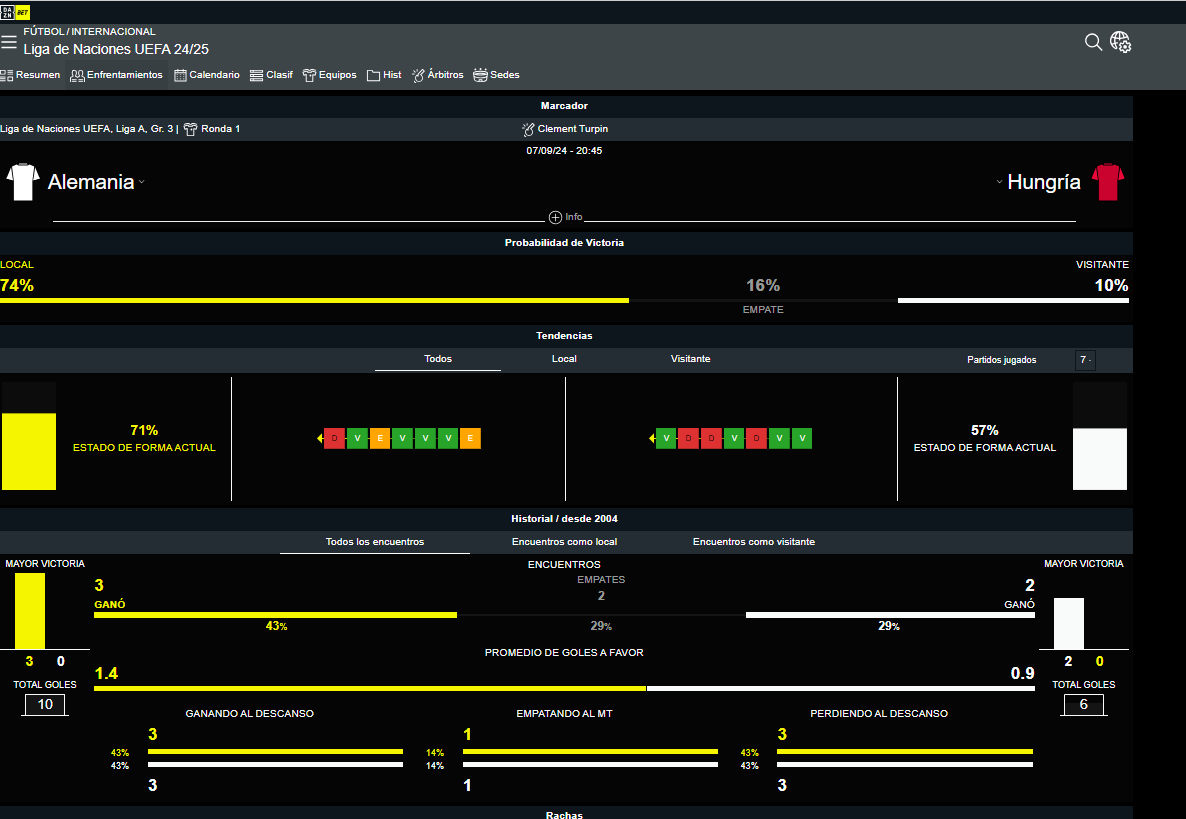Click the Germany white jersey icon
Image resolution: width=1186 pixels, height=819 pixels.
coord(22,182)
